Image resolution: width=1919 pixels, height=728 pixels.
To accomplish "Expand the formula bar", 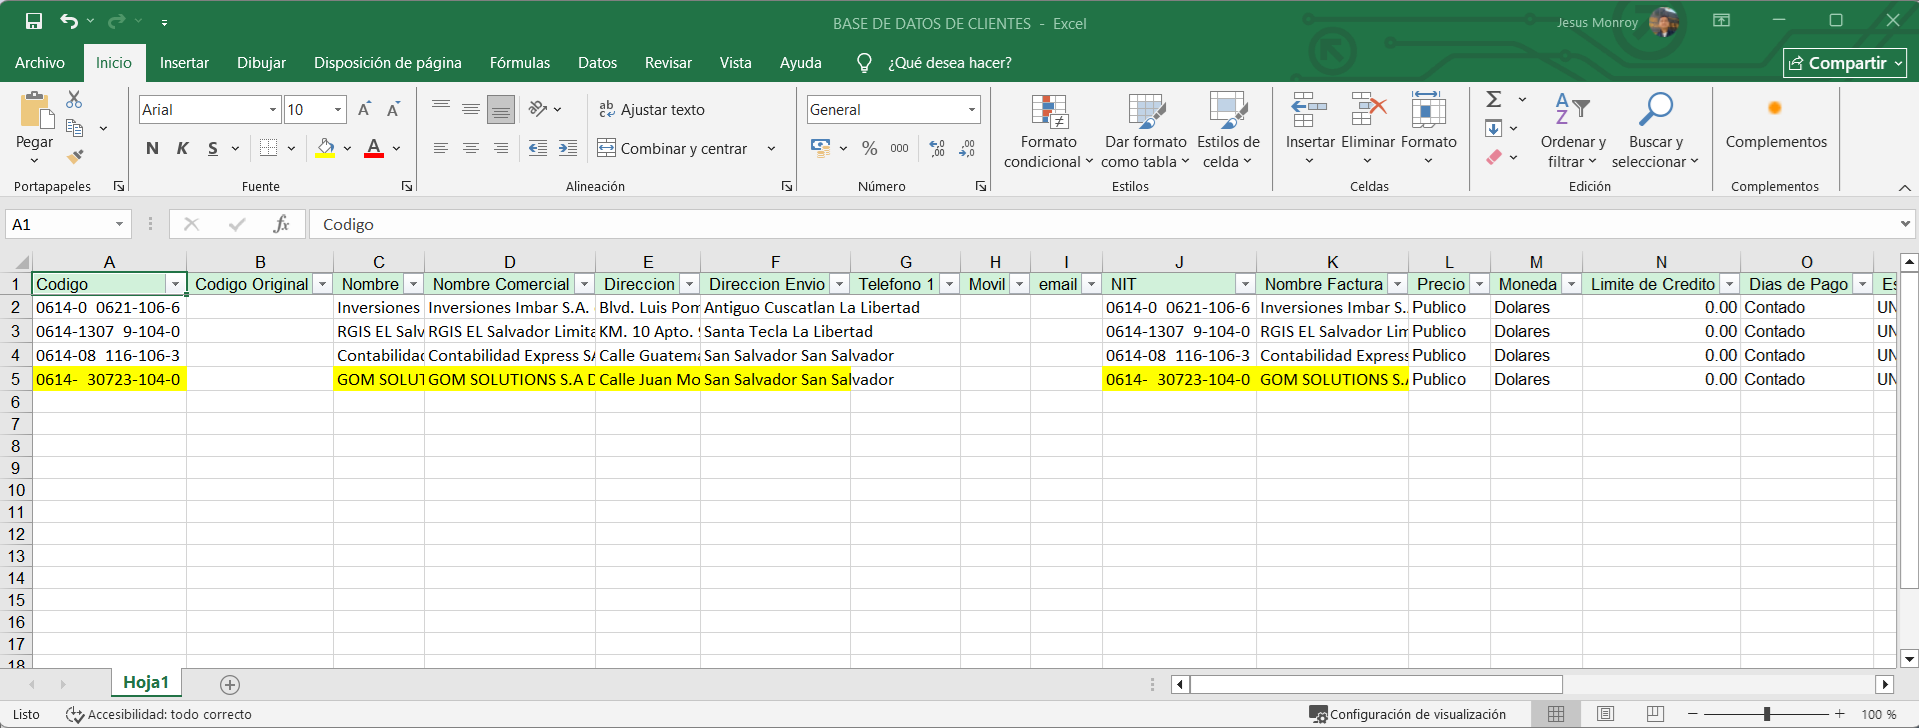I will coord(1905,224).
